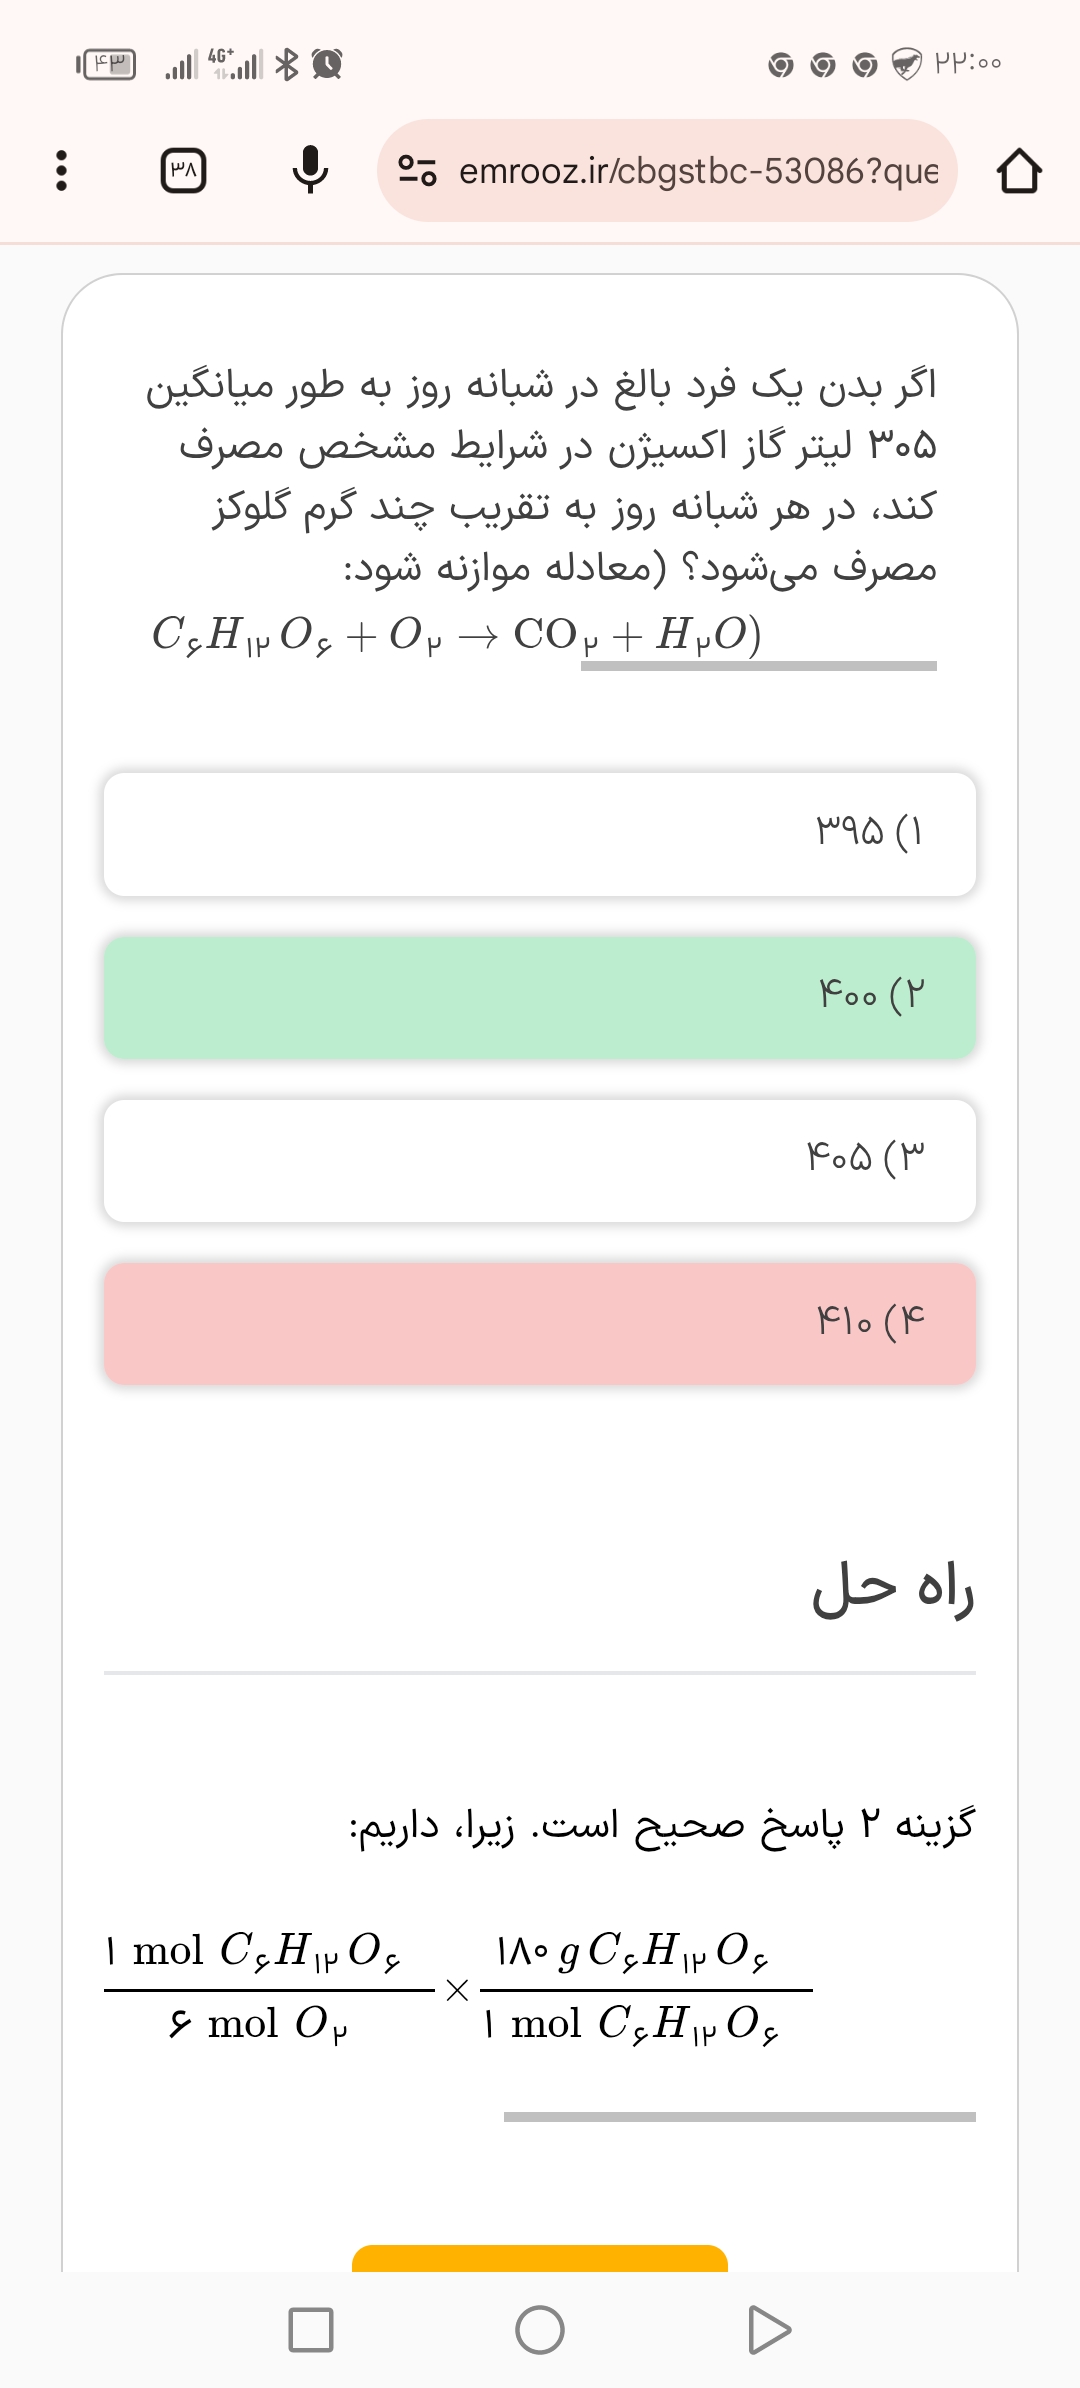Image resolution: width=1080 pixels, height=2388 pixels.
Task: Click the horizontal scrollbar under solution formula
Action: 739,2117
